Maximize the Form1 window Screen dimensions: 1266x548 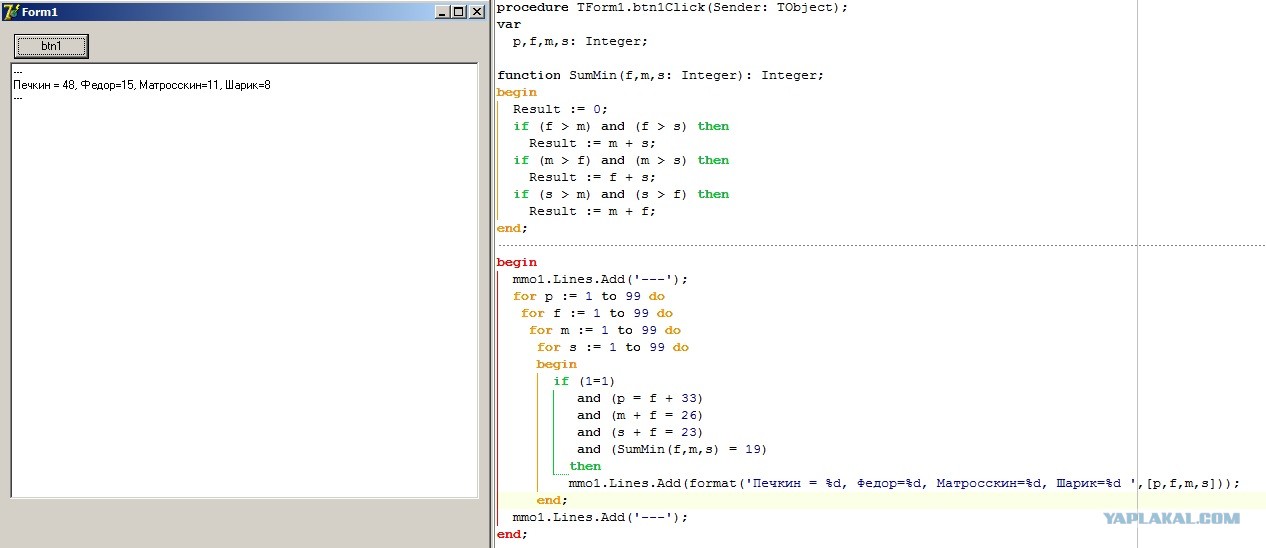coord(459,12)
